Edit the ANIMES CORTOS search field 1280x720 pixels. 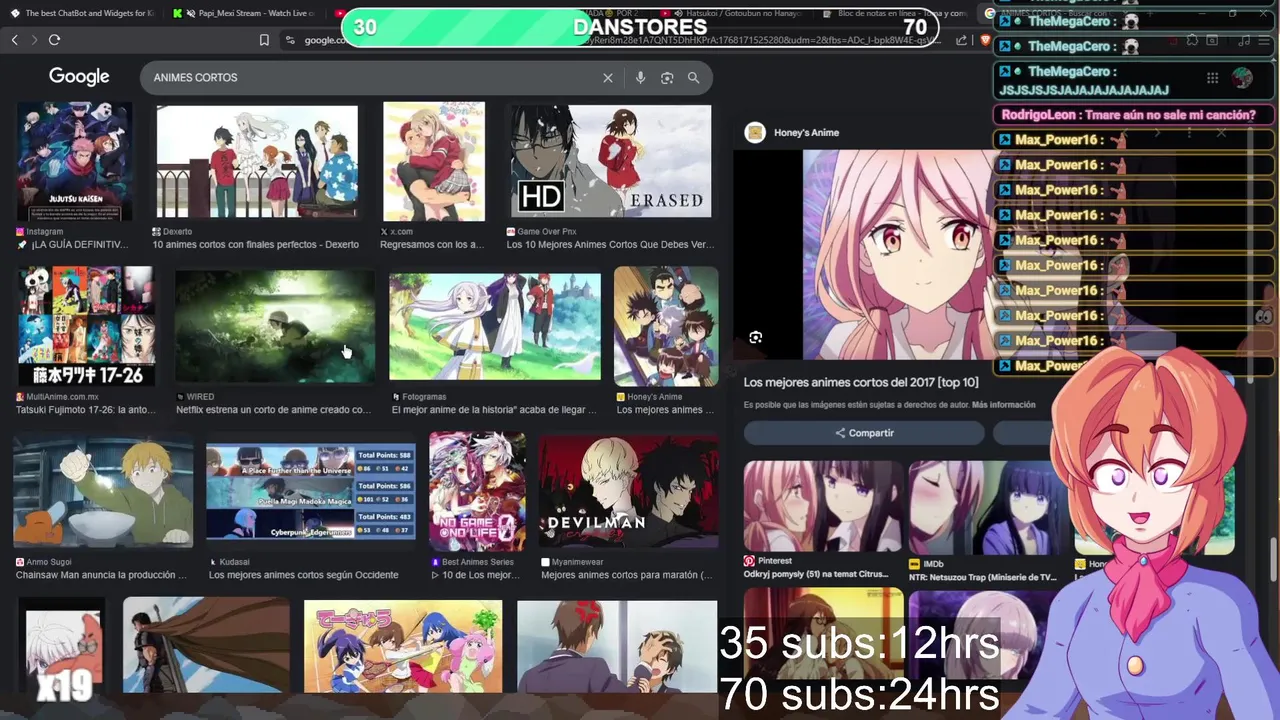(x=370, y=78)
